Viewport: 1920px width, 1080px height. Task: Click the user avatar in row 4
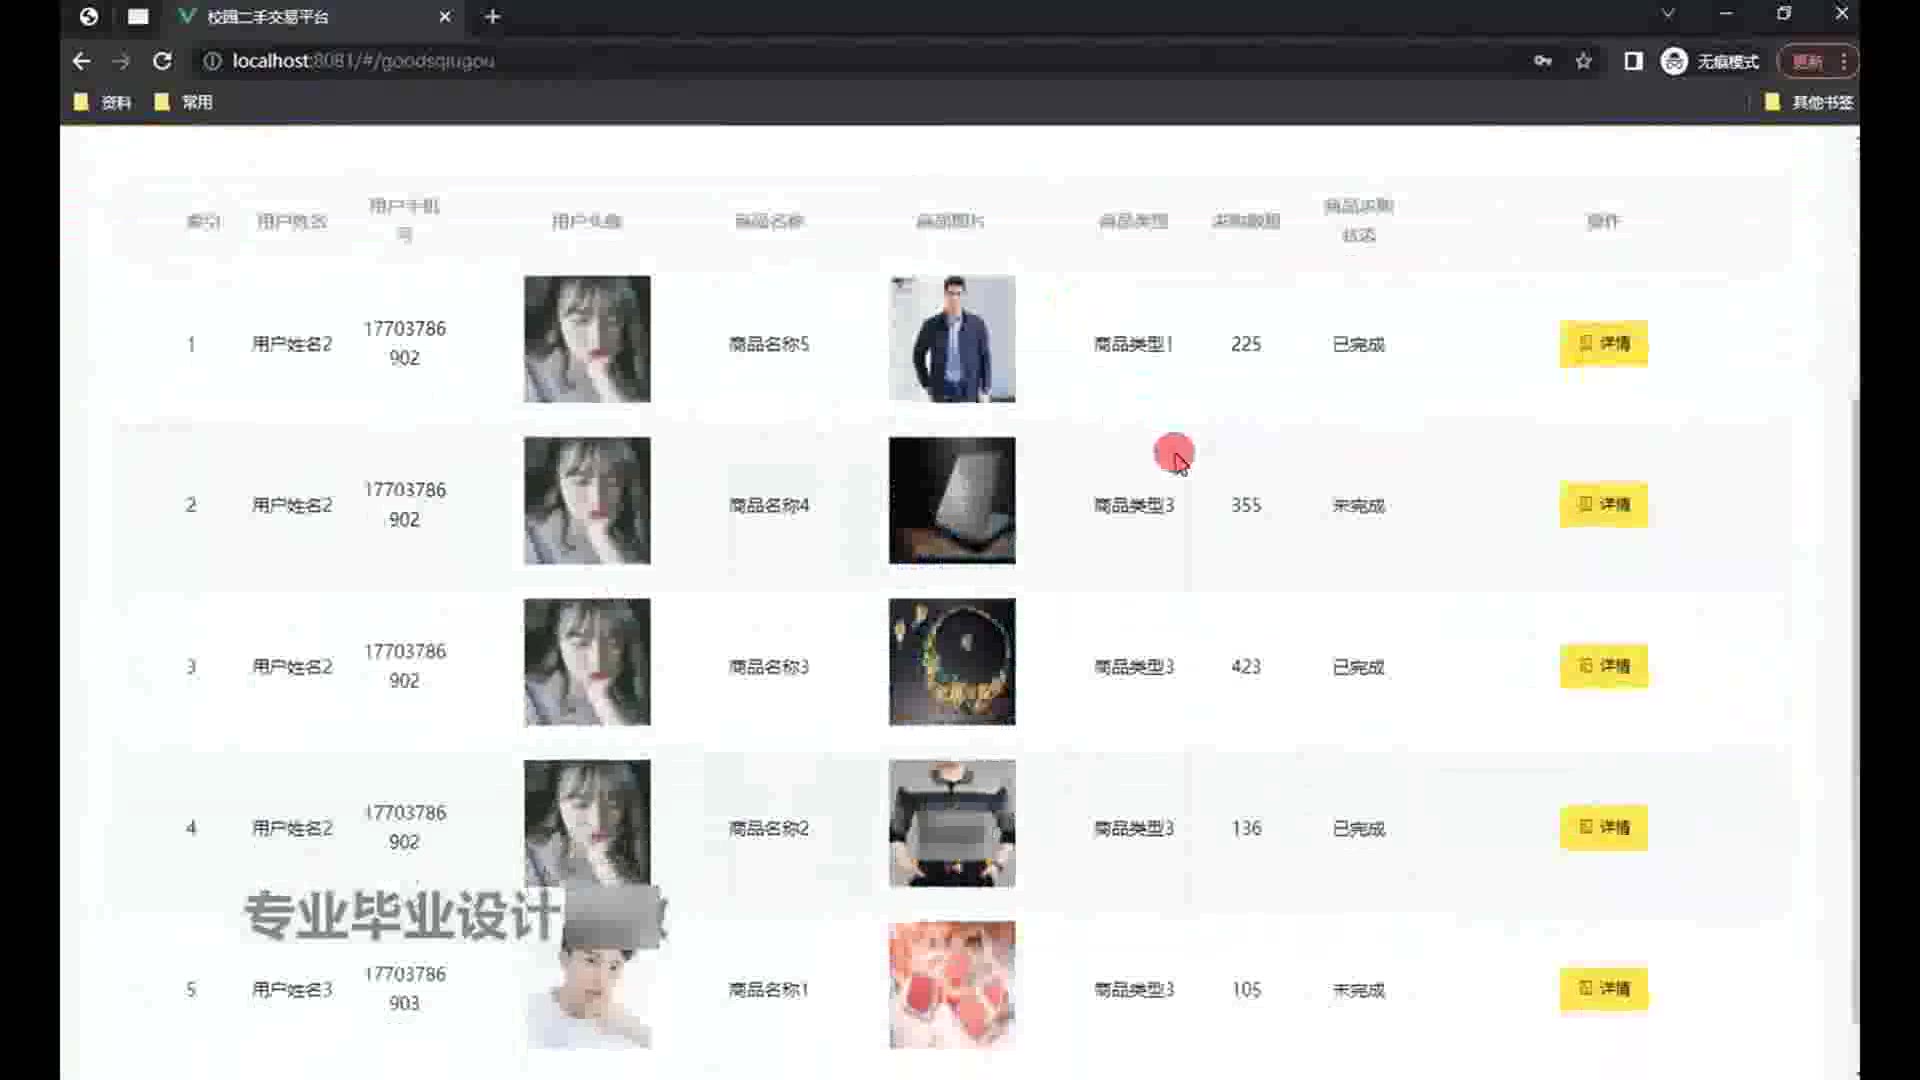click(587, 823)
